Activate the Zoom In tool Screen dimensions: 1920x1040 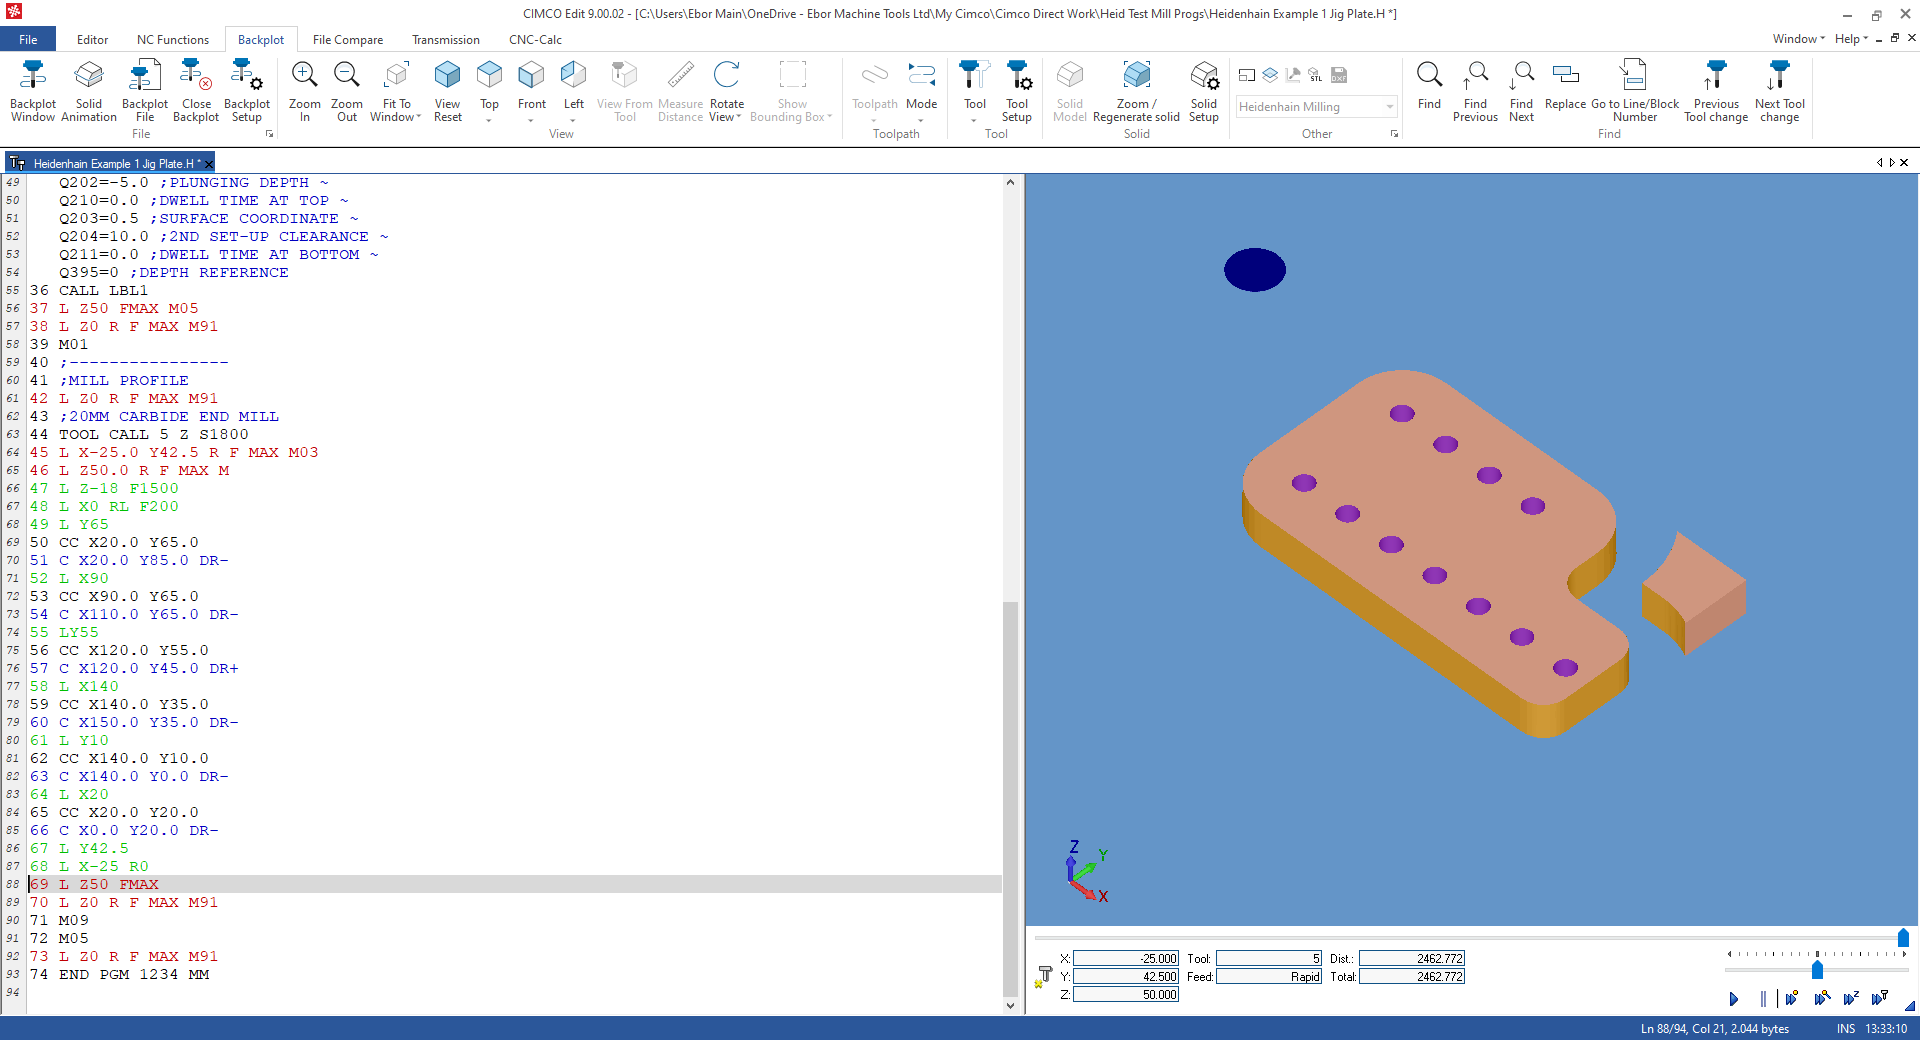304,90
